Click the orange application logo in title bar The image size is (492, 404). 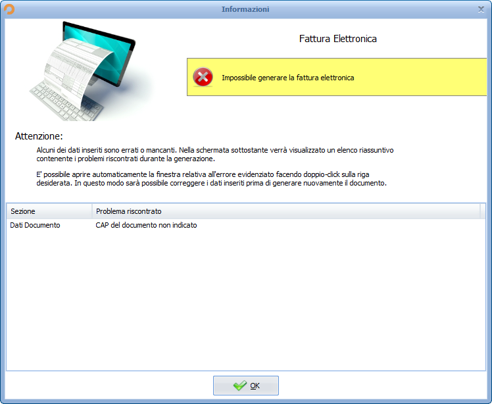pyautogui.click(x=9, y=9)
